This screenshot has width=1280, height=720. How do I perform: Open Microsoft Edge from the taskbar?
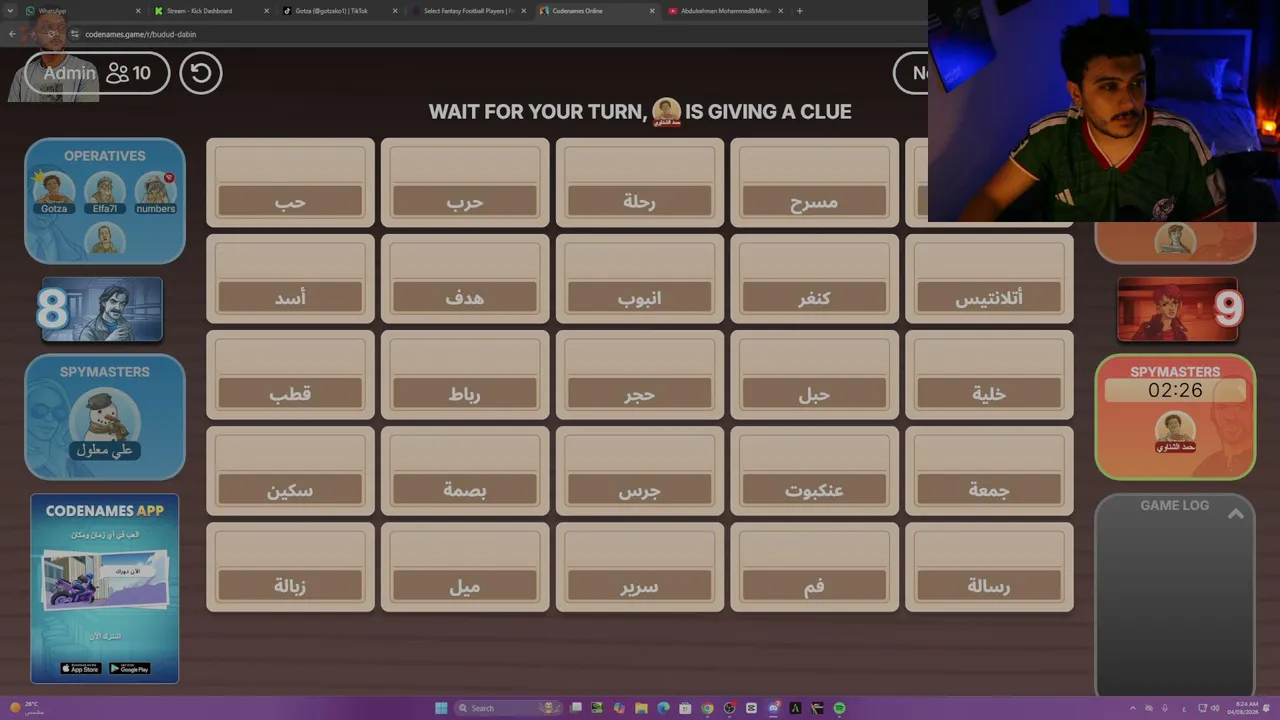pos(663,708)
